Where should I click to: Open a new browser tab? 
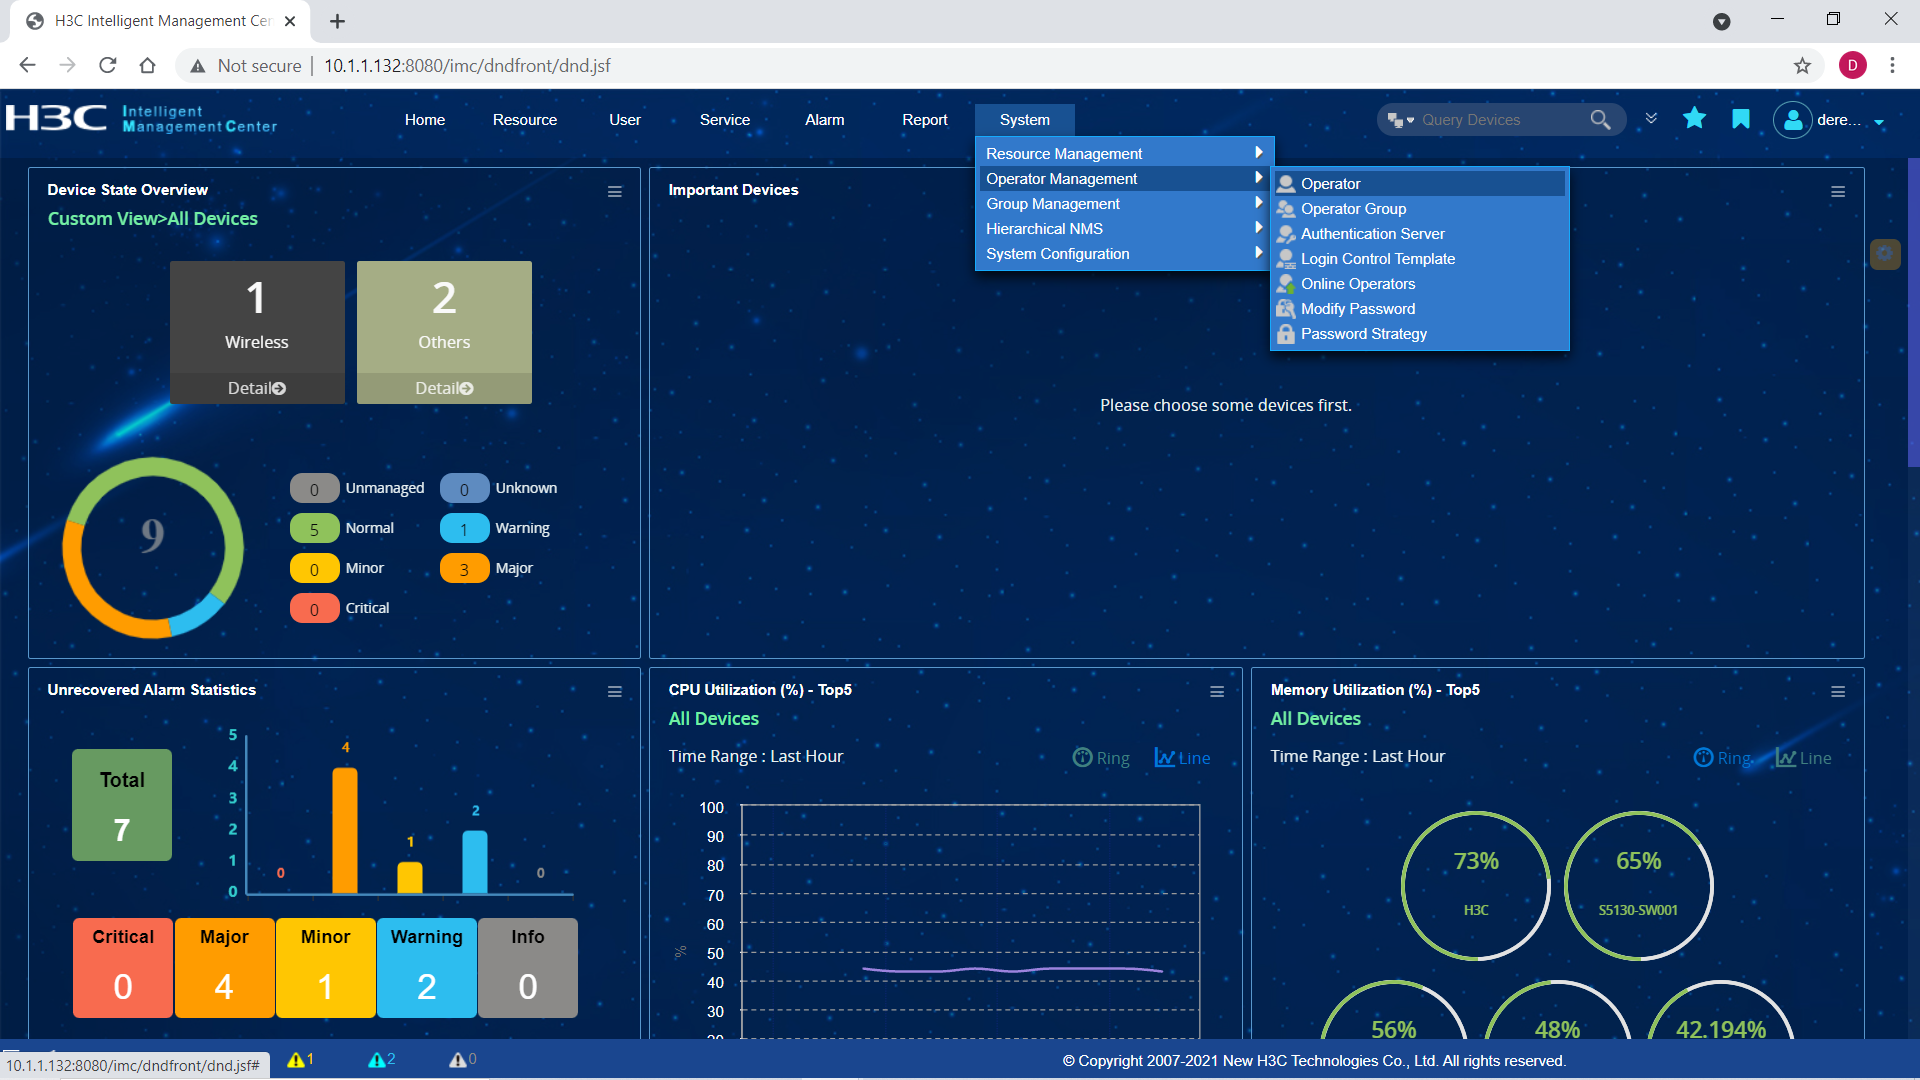338,21
